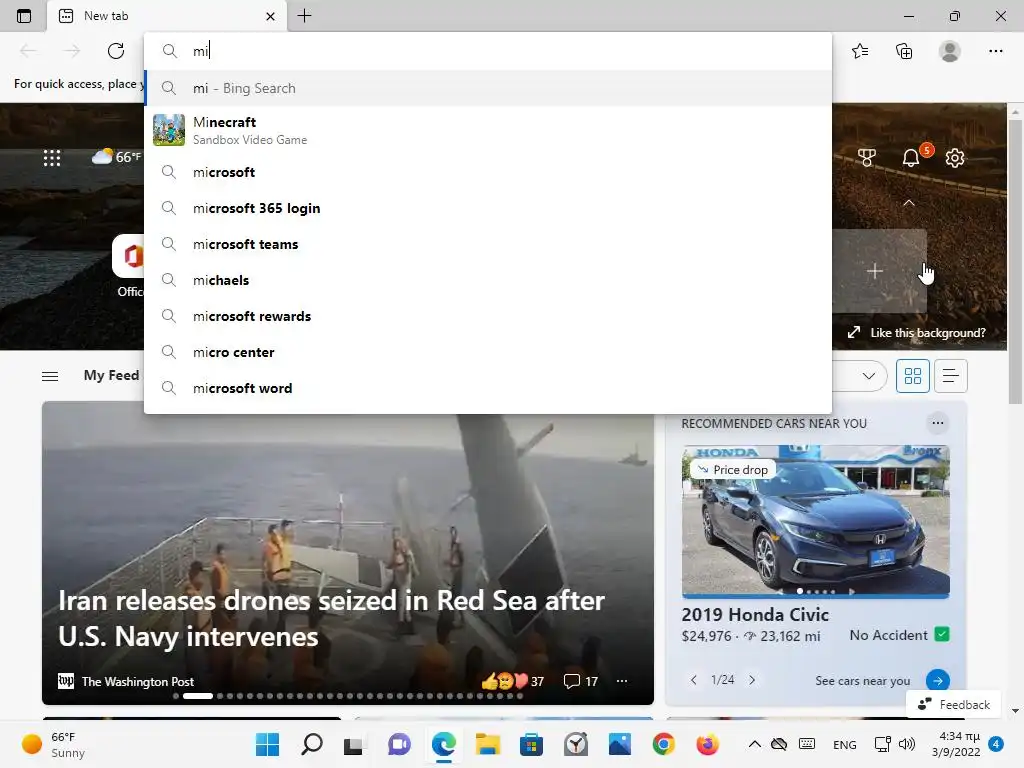Add a quick link site tile
The image size is (1024, 768).
click(x=874, y=271)
